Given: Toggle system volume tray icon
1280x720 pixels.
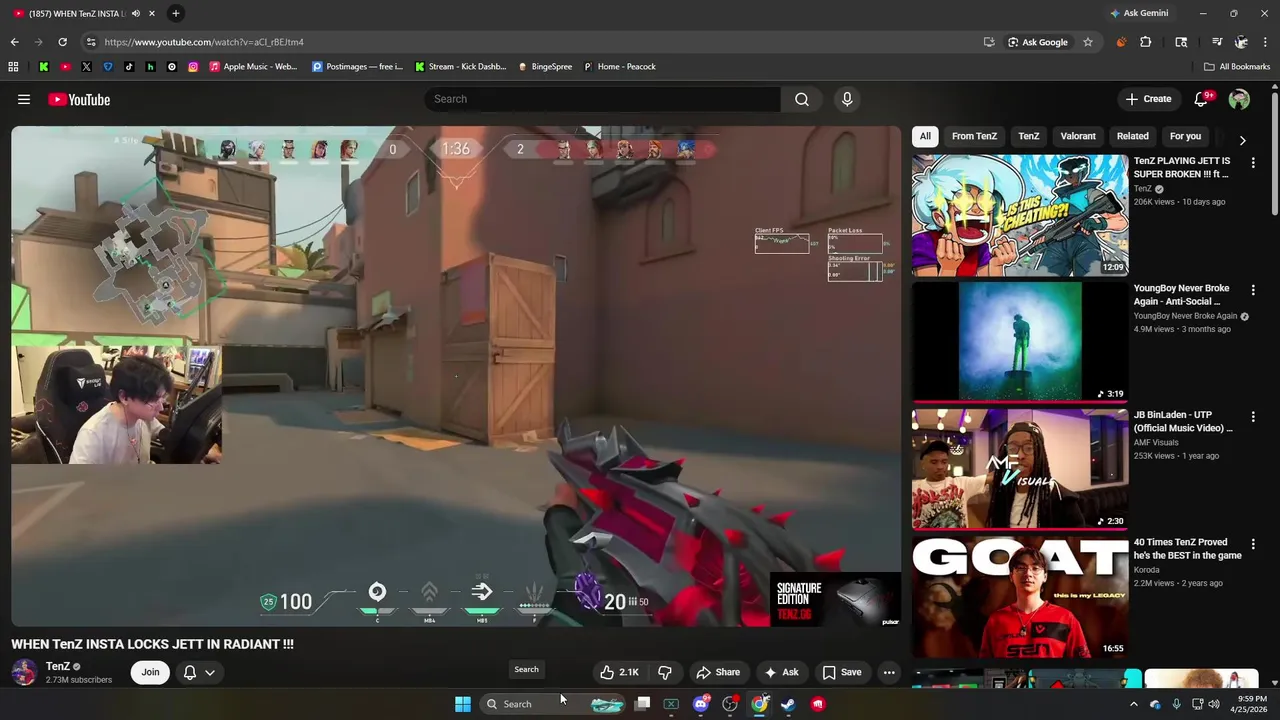Looking at the screenshot, I should pyautogui.click(x=1214, y=704).
